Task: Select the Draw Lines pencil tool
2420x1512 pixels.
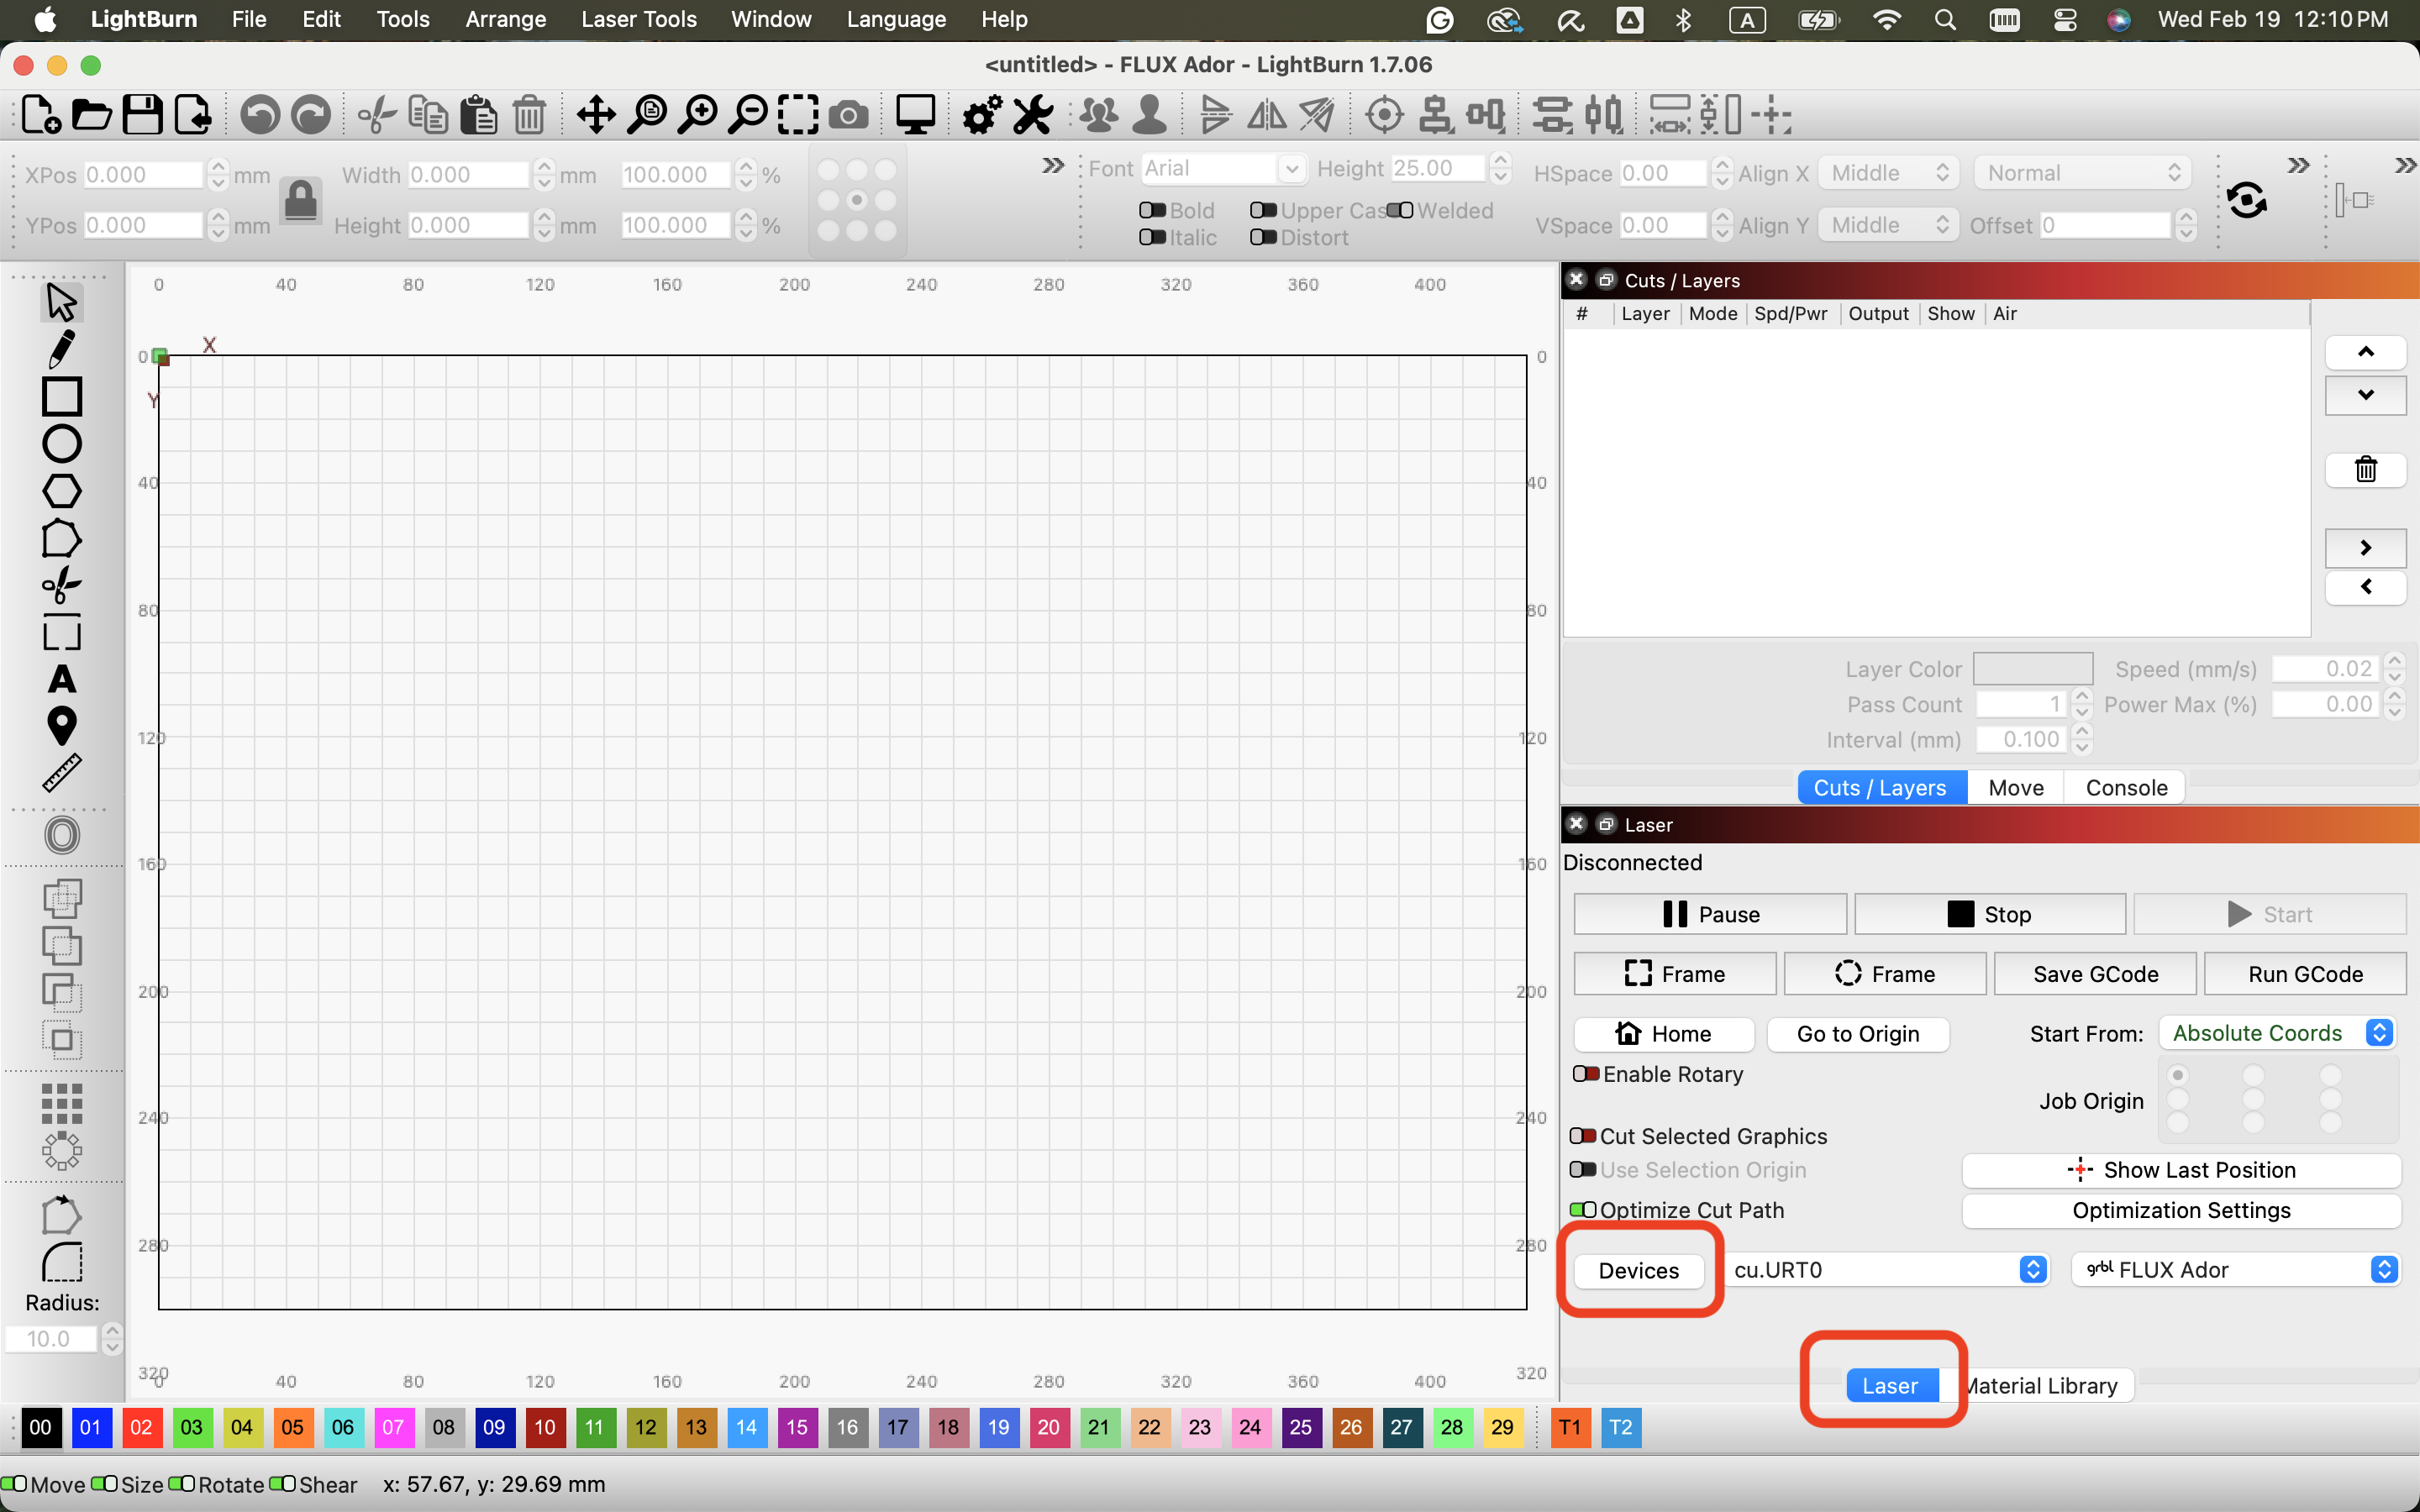Action: point(61,349)
